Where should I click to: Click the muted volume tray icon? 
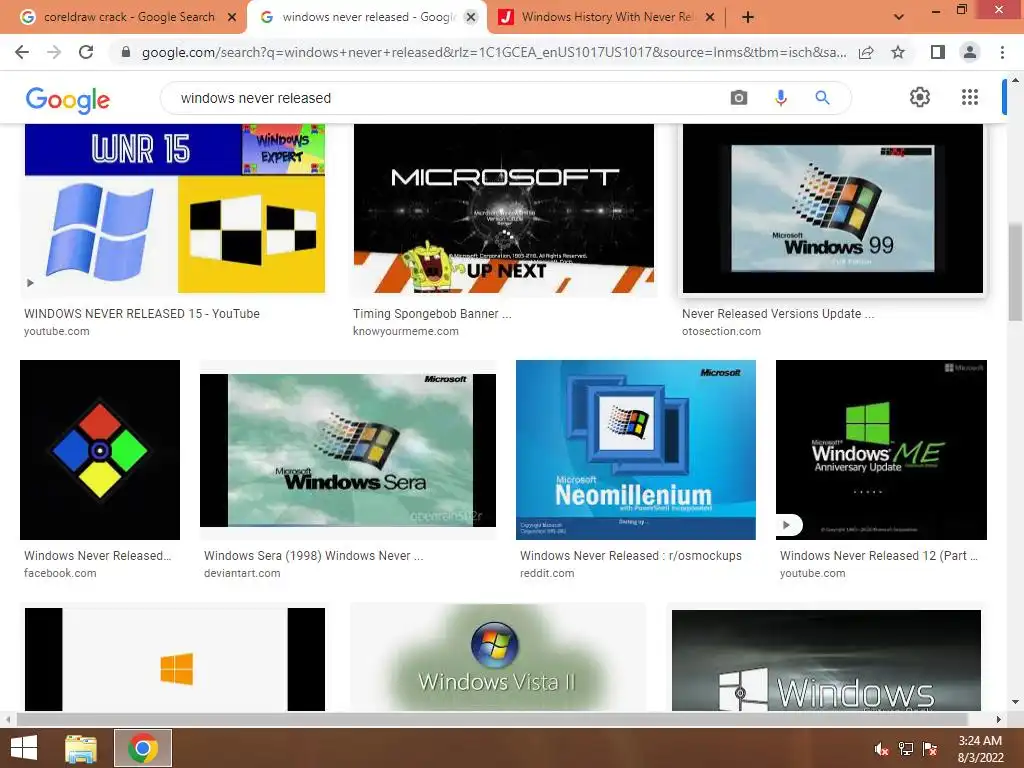(x=881, y=748)
